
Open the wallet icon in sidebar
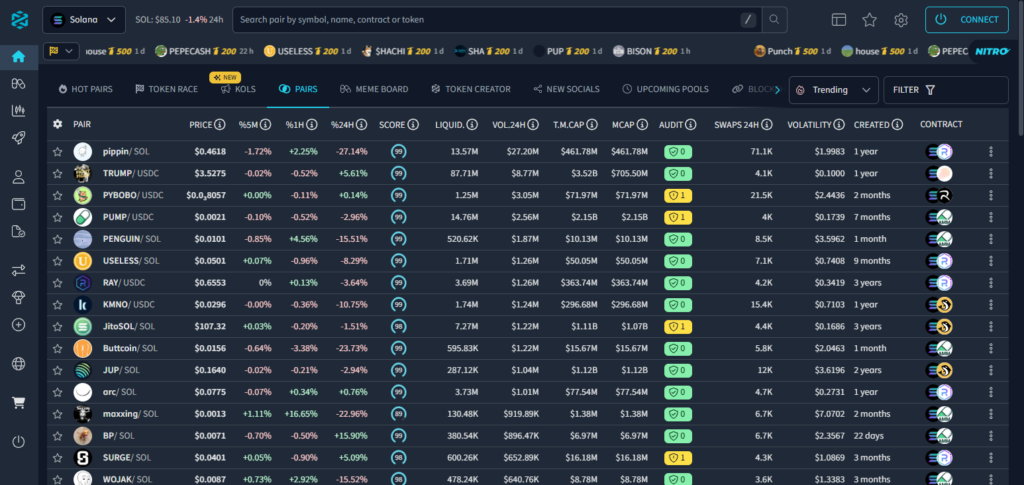tap(18, 204)
